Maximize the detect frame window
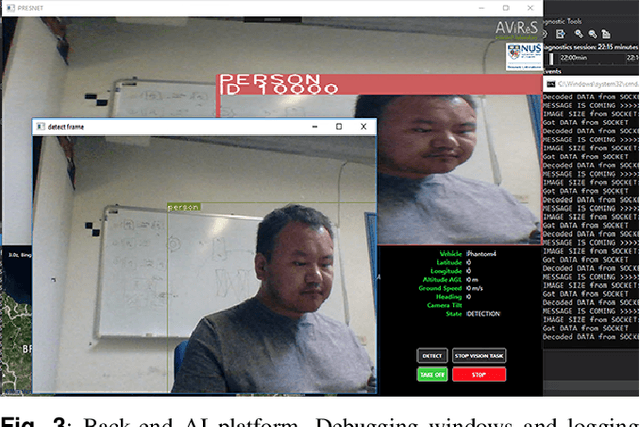The width and height of the screenshot is (640, 427). [x=338, y=127]
